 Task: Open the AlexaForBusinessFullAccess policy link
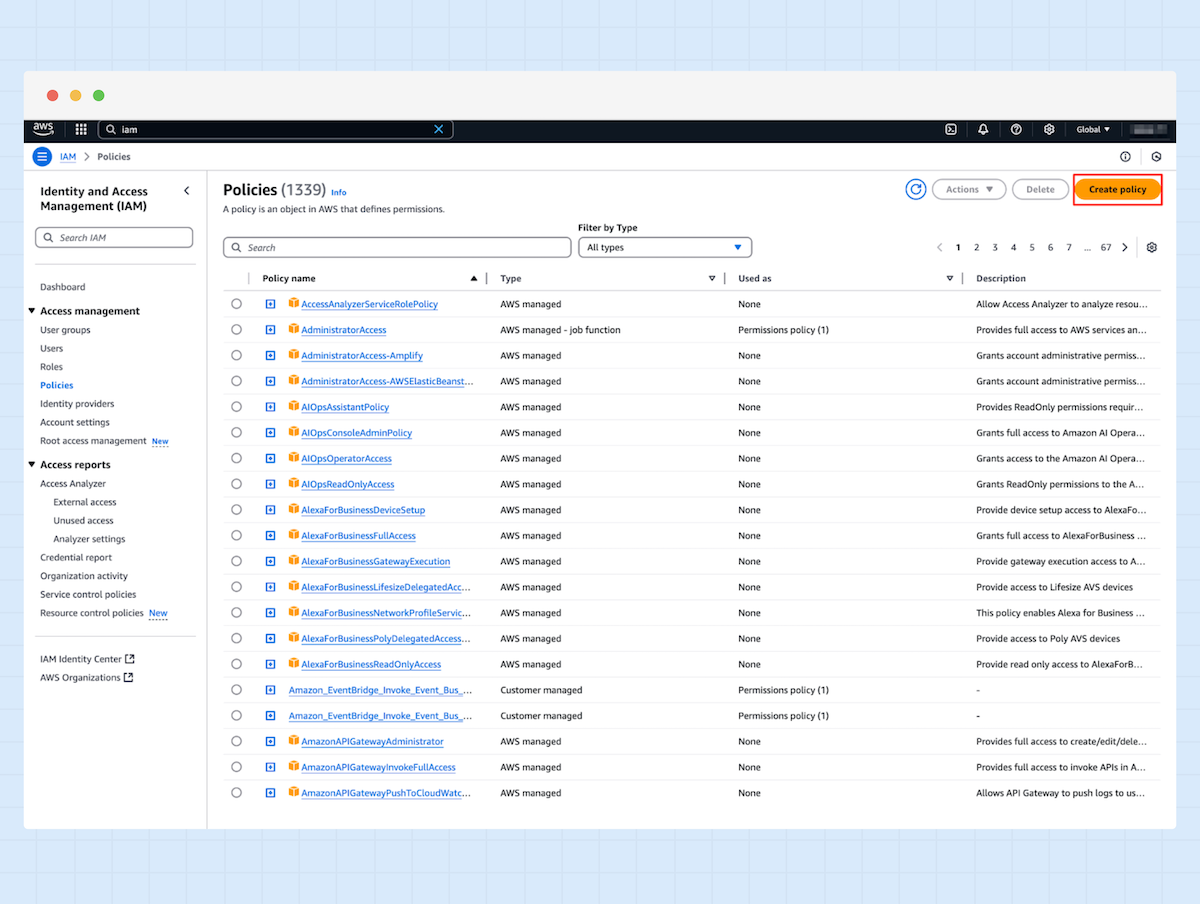358,536
